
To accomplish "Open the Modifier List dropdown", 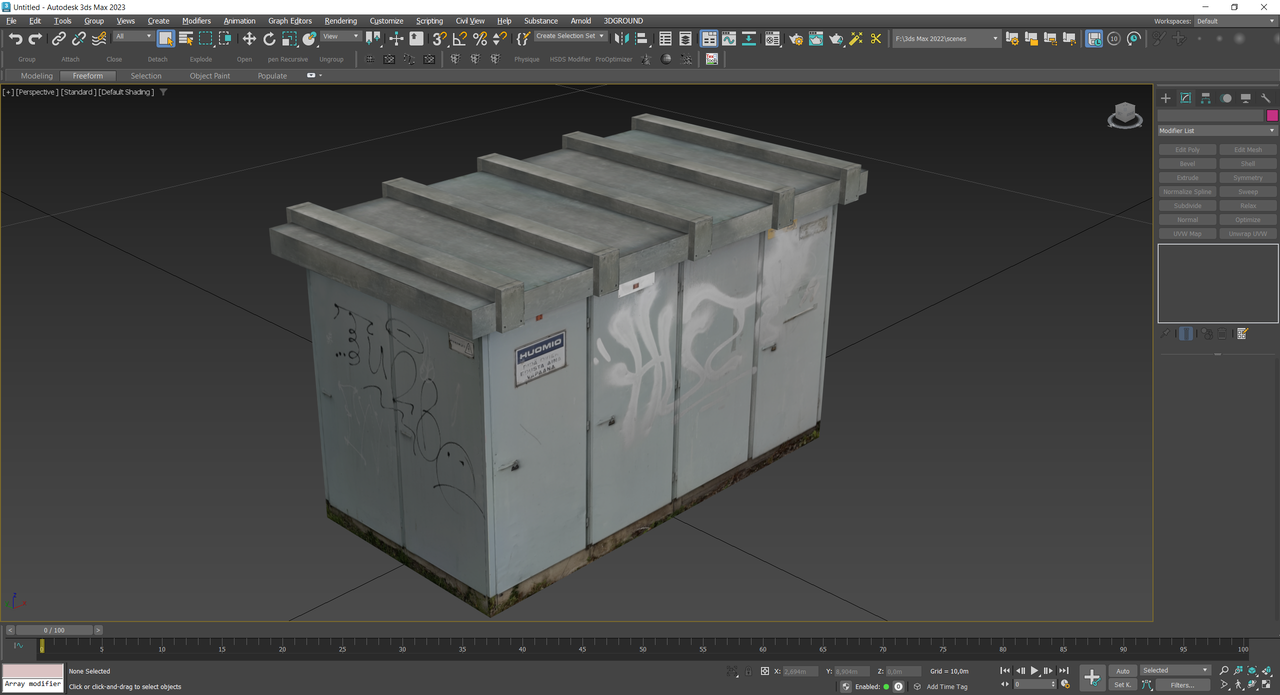I will pyautogui.click(x=1217, y=131).
